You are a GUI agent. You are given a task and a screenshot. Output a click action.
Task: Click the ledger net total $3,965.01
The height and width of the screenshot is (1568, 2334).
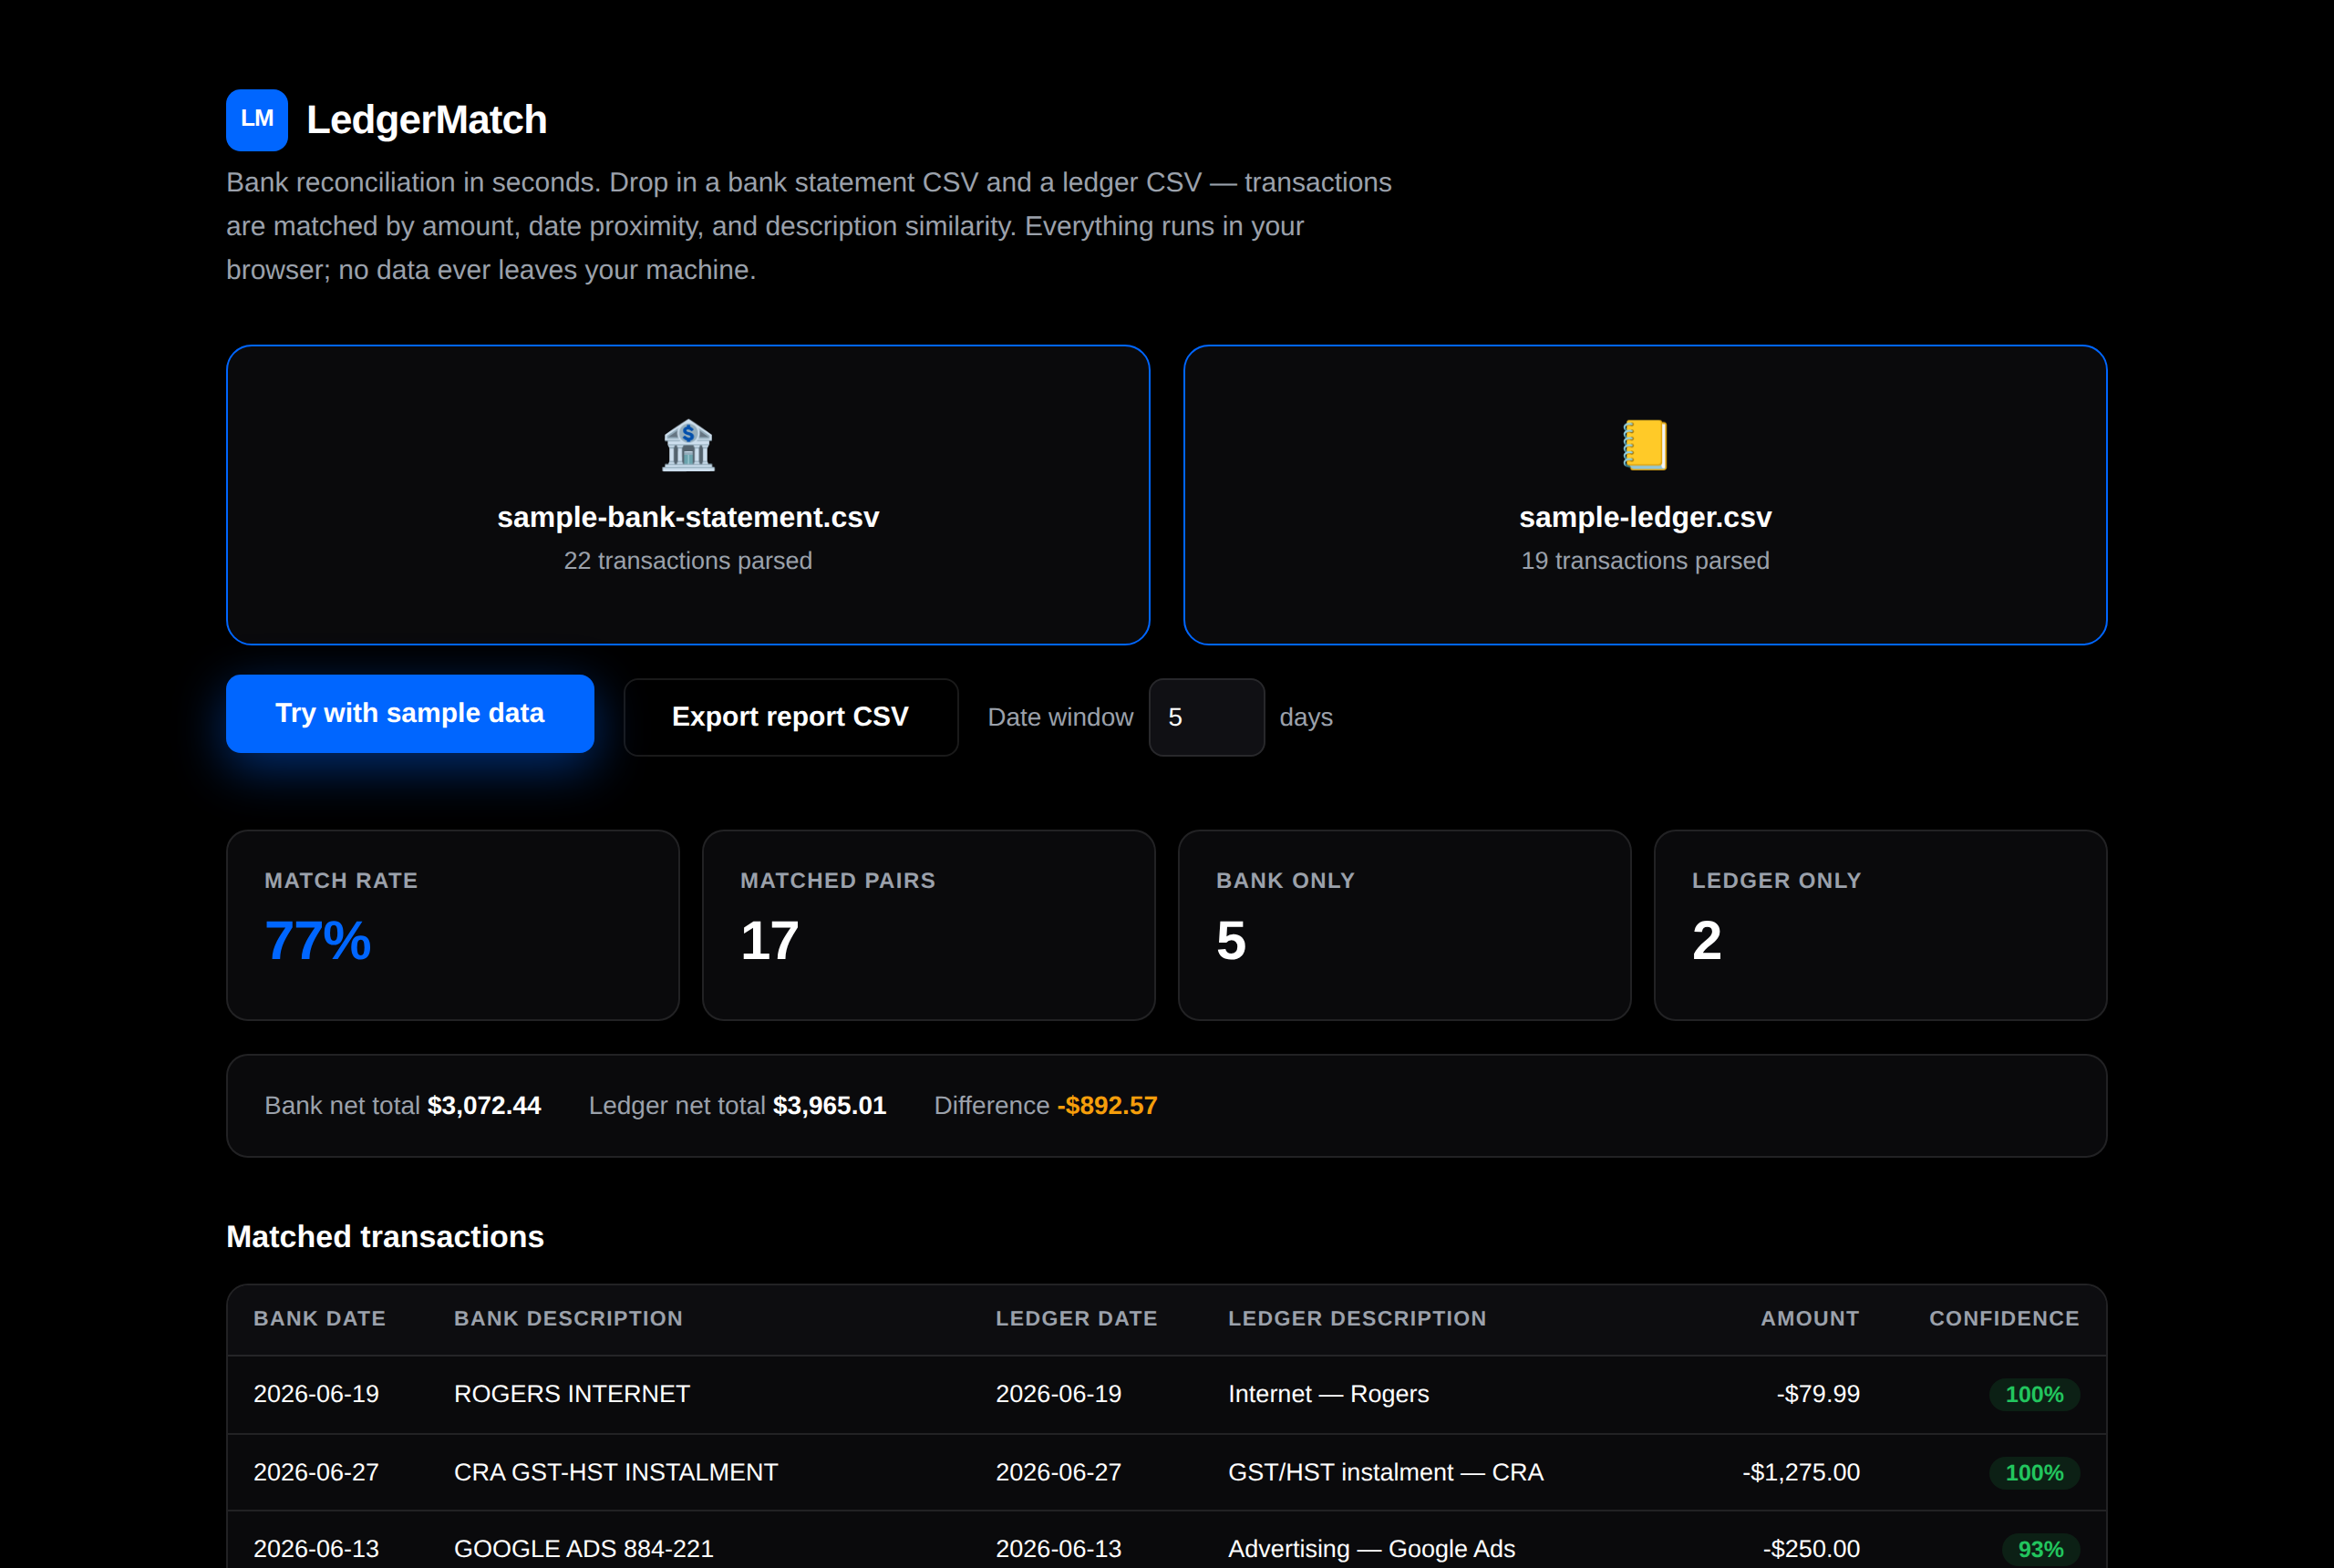(830, 1105)
